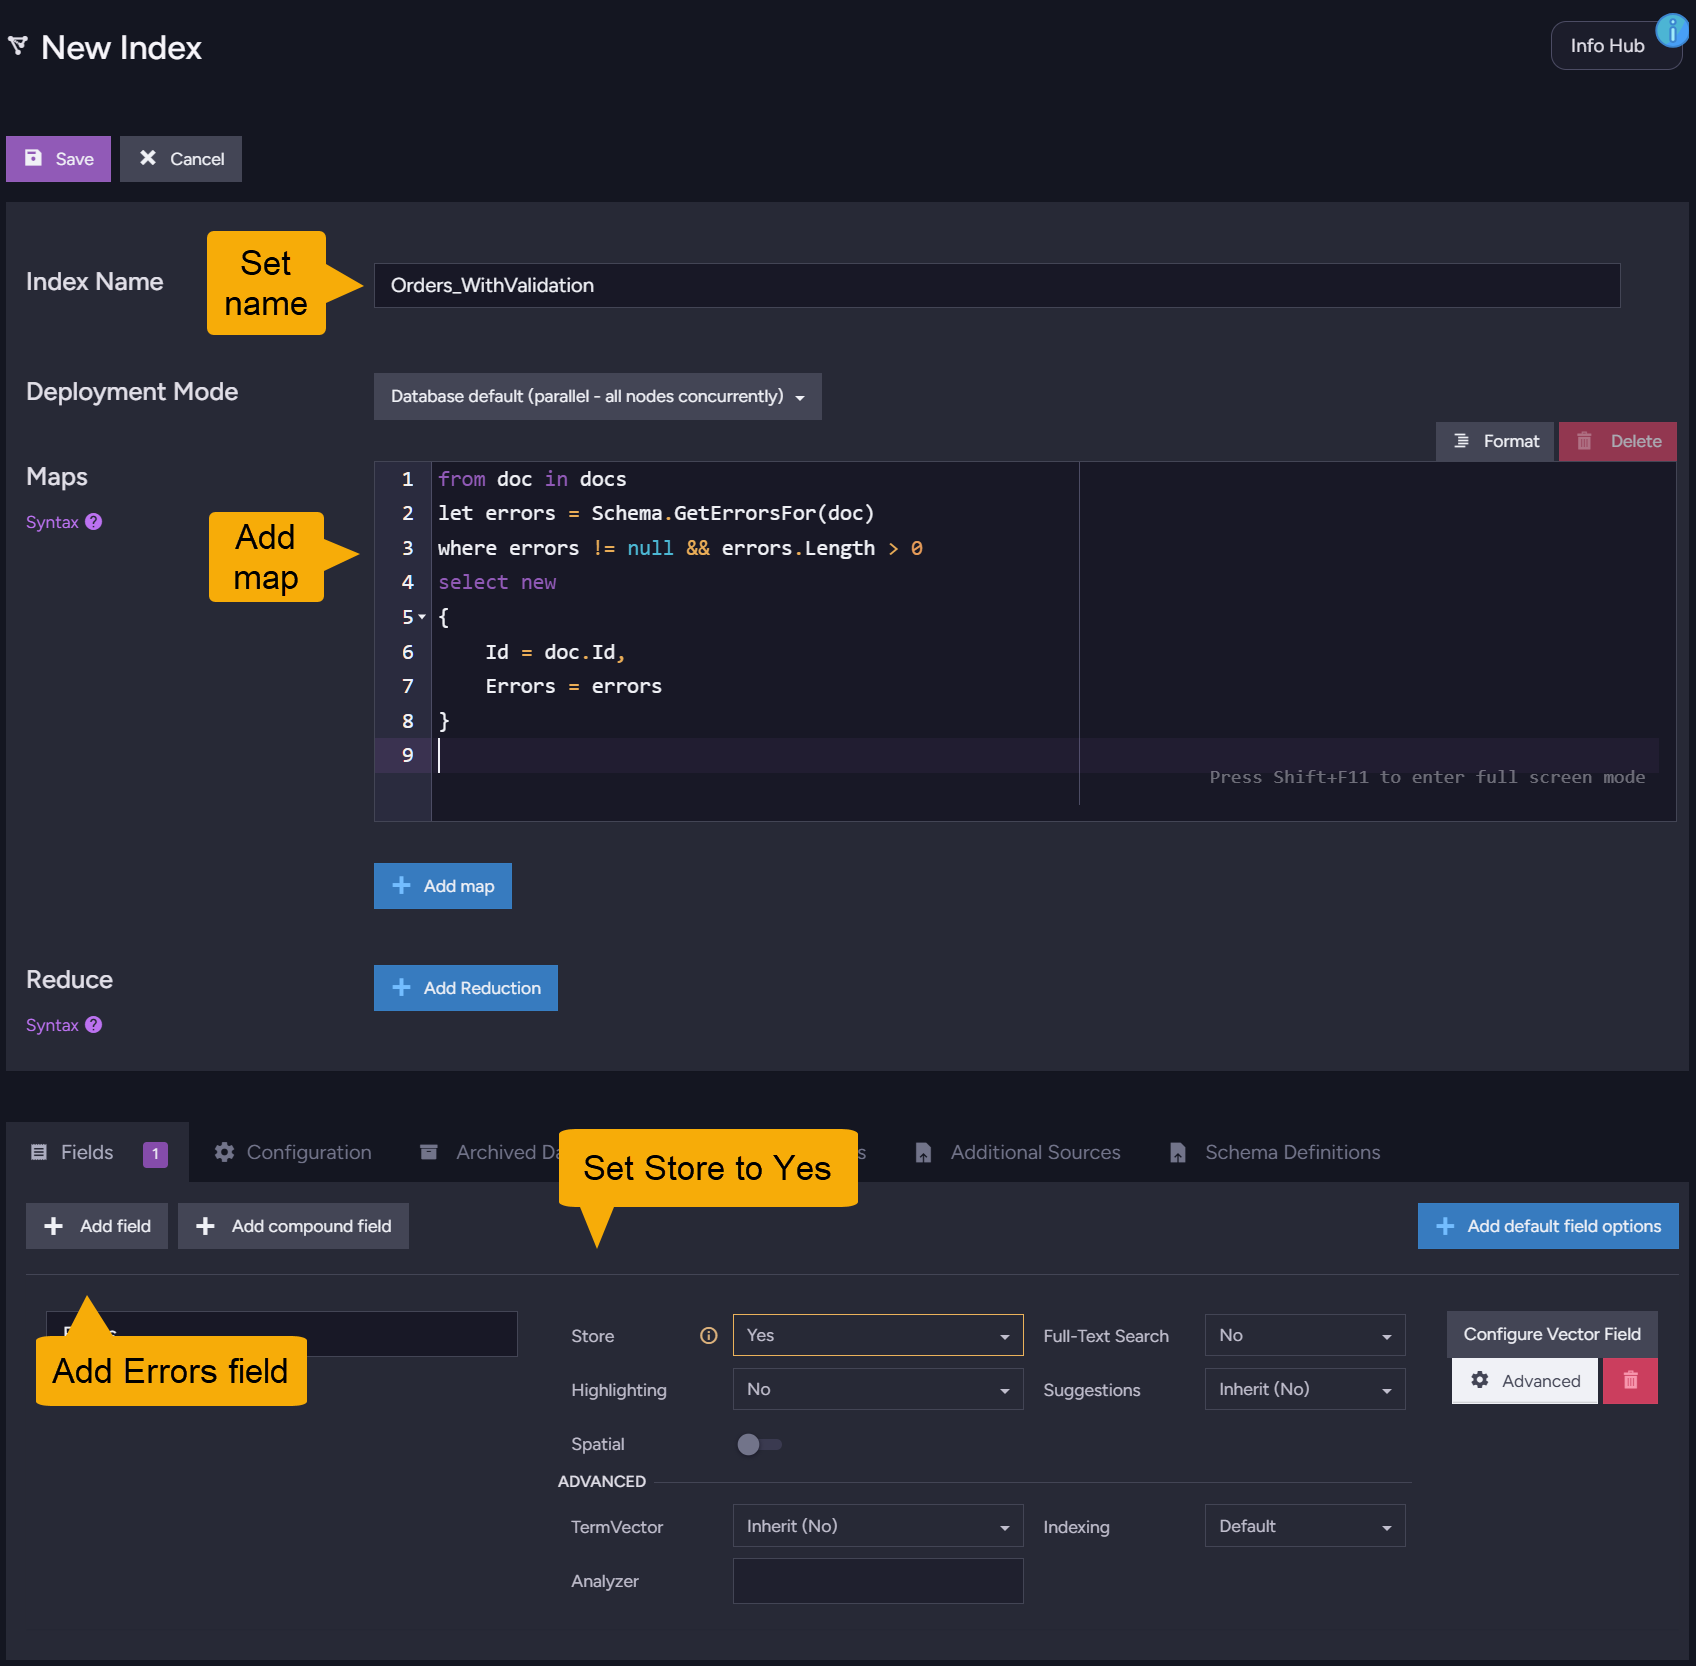Collapse the code block at line 5
Image resolution: width=1696 pixels, height=1666 pixels.
[423, 617]
